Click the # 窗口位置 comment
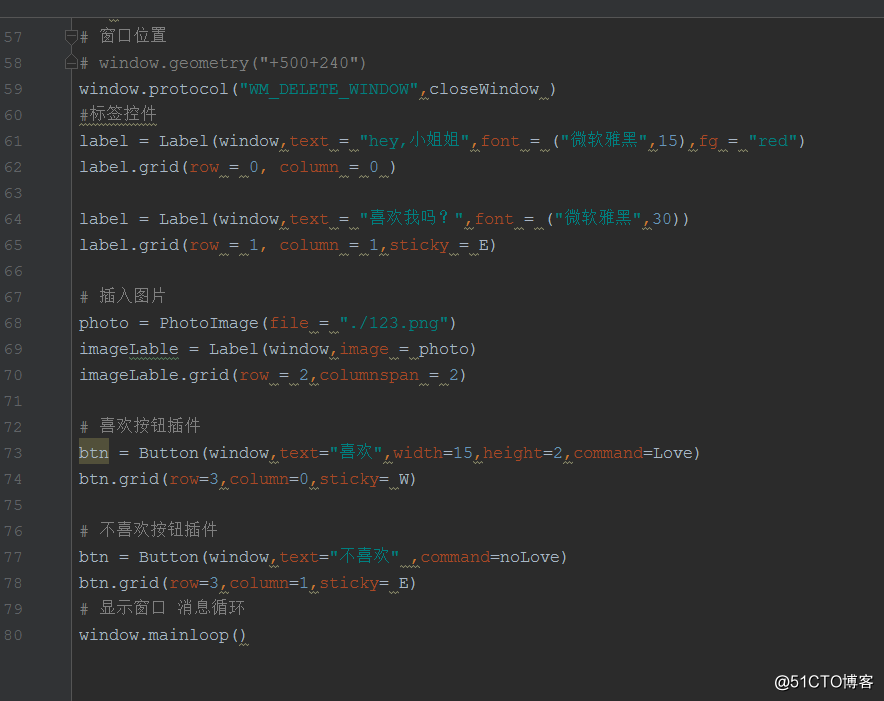This screenshot has height=701, width=884. [123, 36]
